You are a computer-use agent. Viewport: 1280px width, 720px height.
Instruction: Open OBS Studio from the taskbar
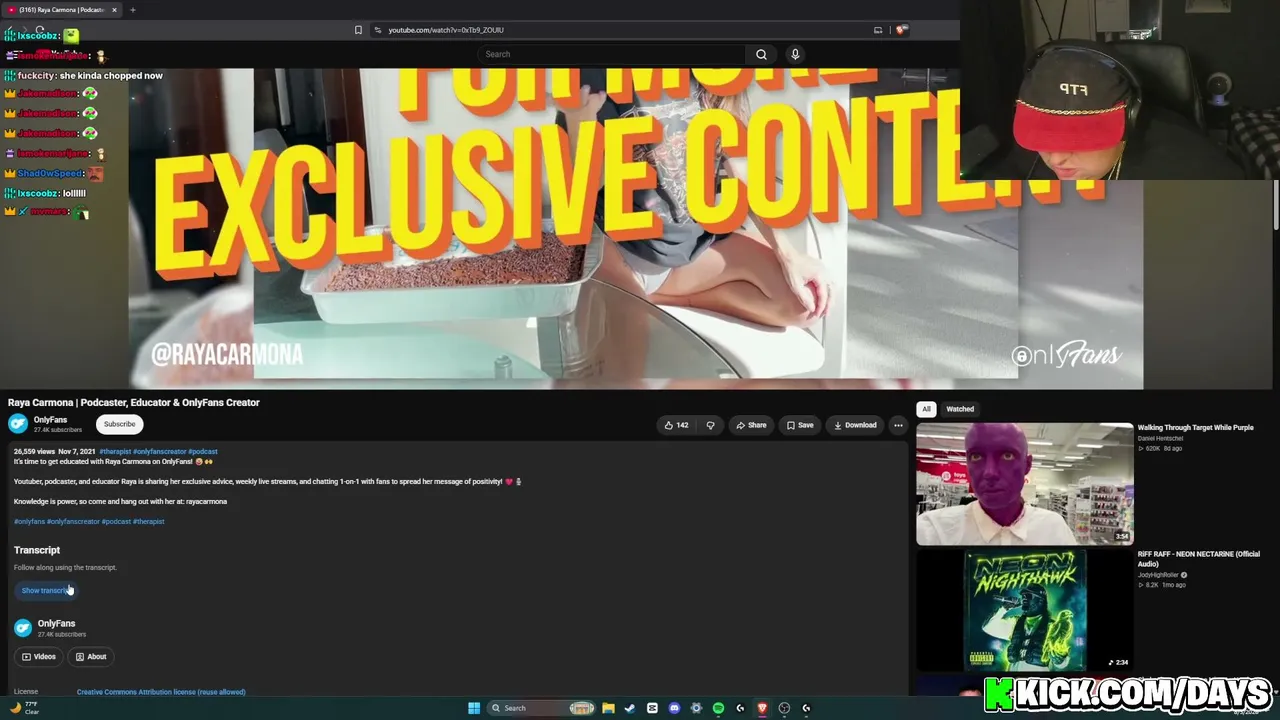tap(784, 708)
